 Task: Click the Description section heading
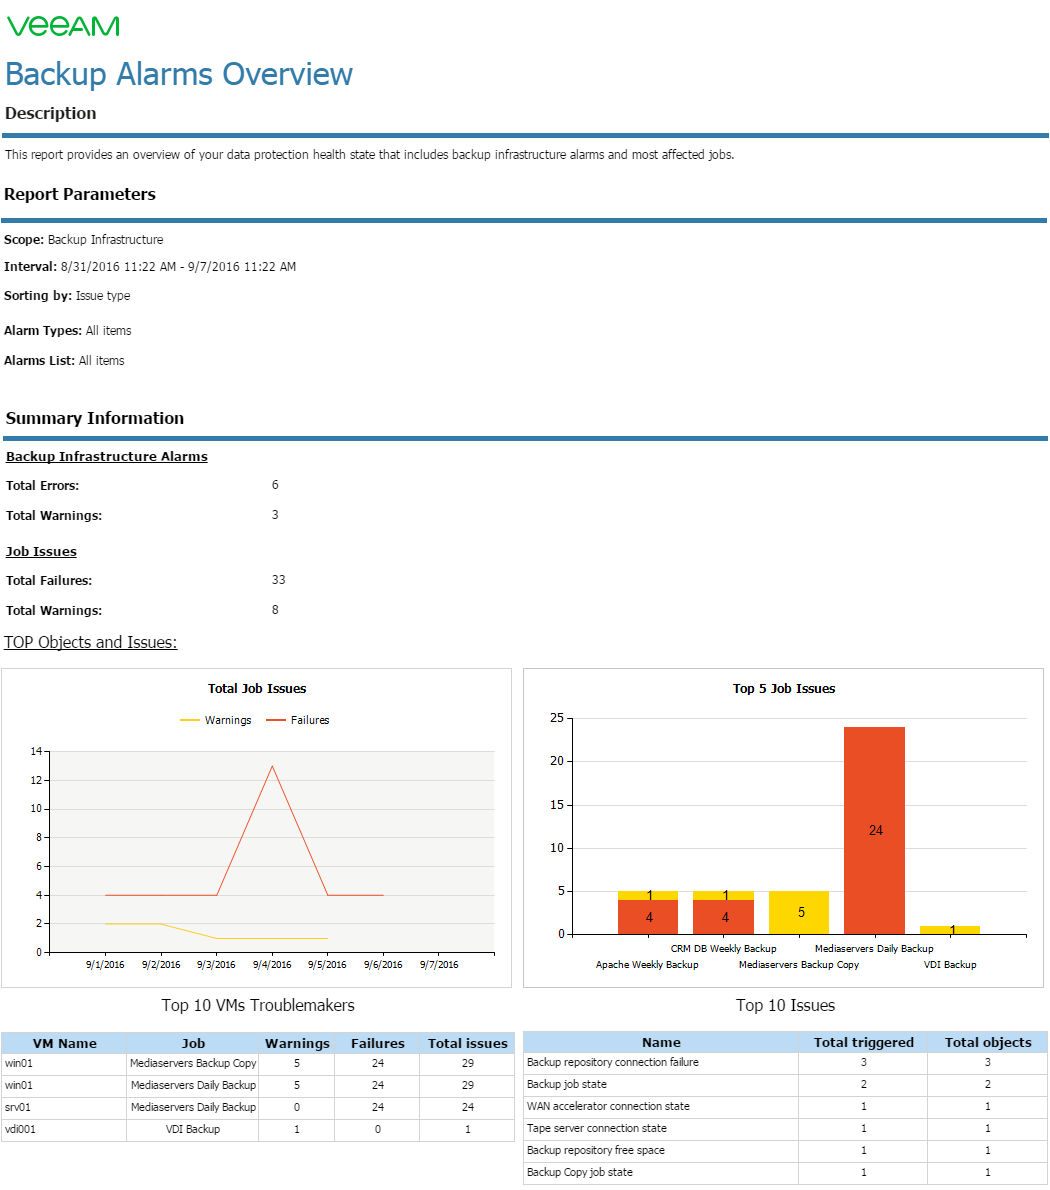coord(51,113)
